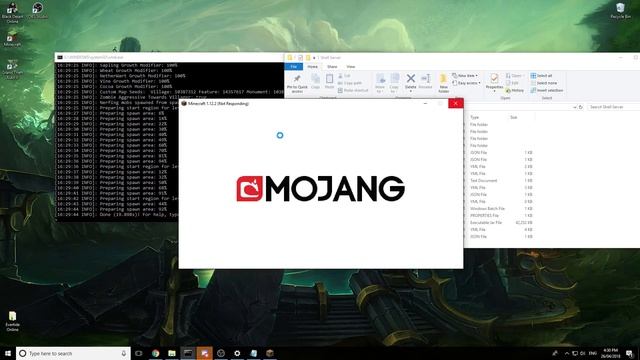This screenshot has width=640, height=360.
Task: Open the Easy access dropdown
Action: coord(466,83)
